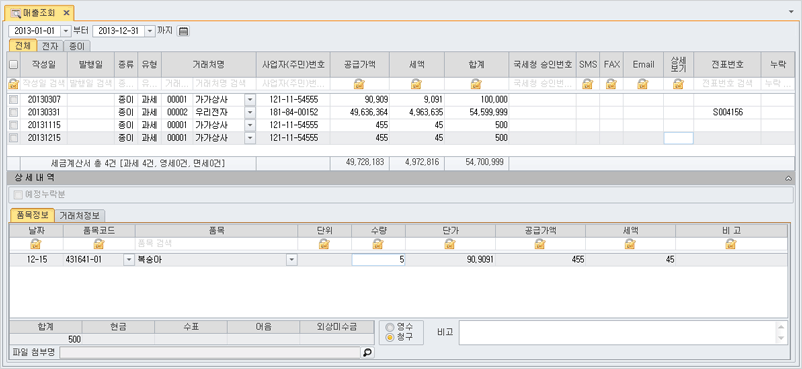The image size is (802, 369).
Task: Sort by the 거래처명 column header
Action: (209, 64)
